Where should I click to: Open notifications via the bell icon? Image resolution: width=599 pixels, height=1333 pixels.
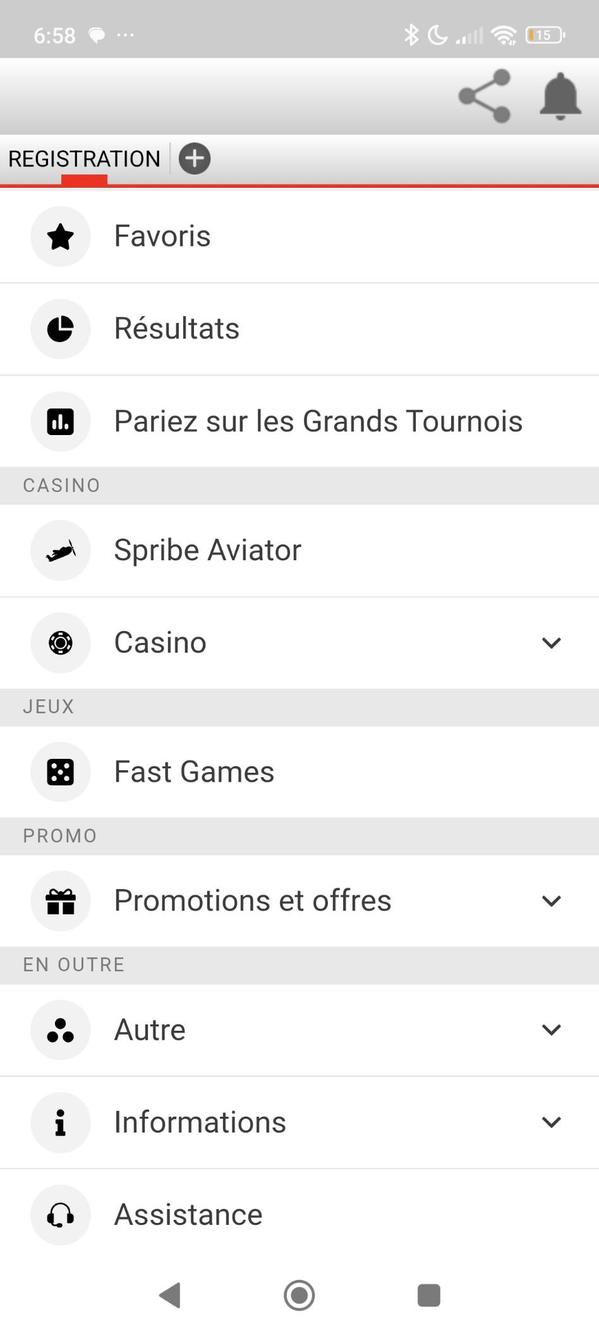560,97
